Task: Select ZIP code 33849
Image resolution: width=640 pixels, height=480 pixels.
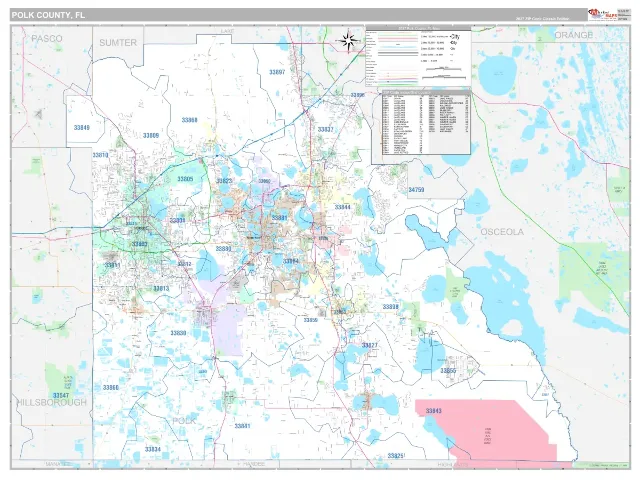Action: coord(82,128)
